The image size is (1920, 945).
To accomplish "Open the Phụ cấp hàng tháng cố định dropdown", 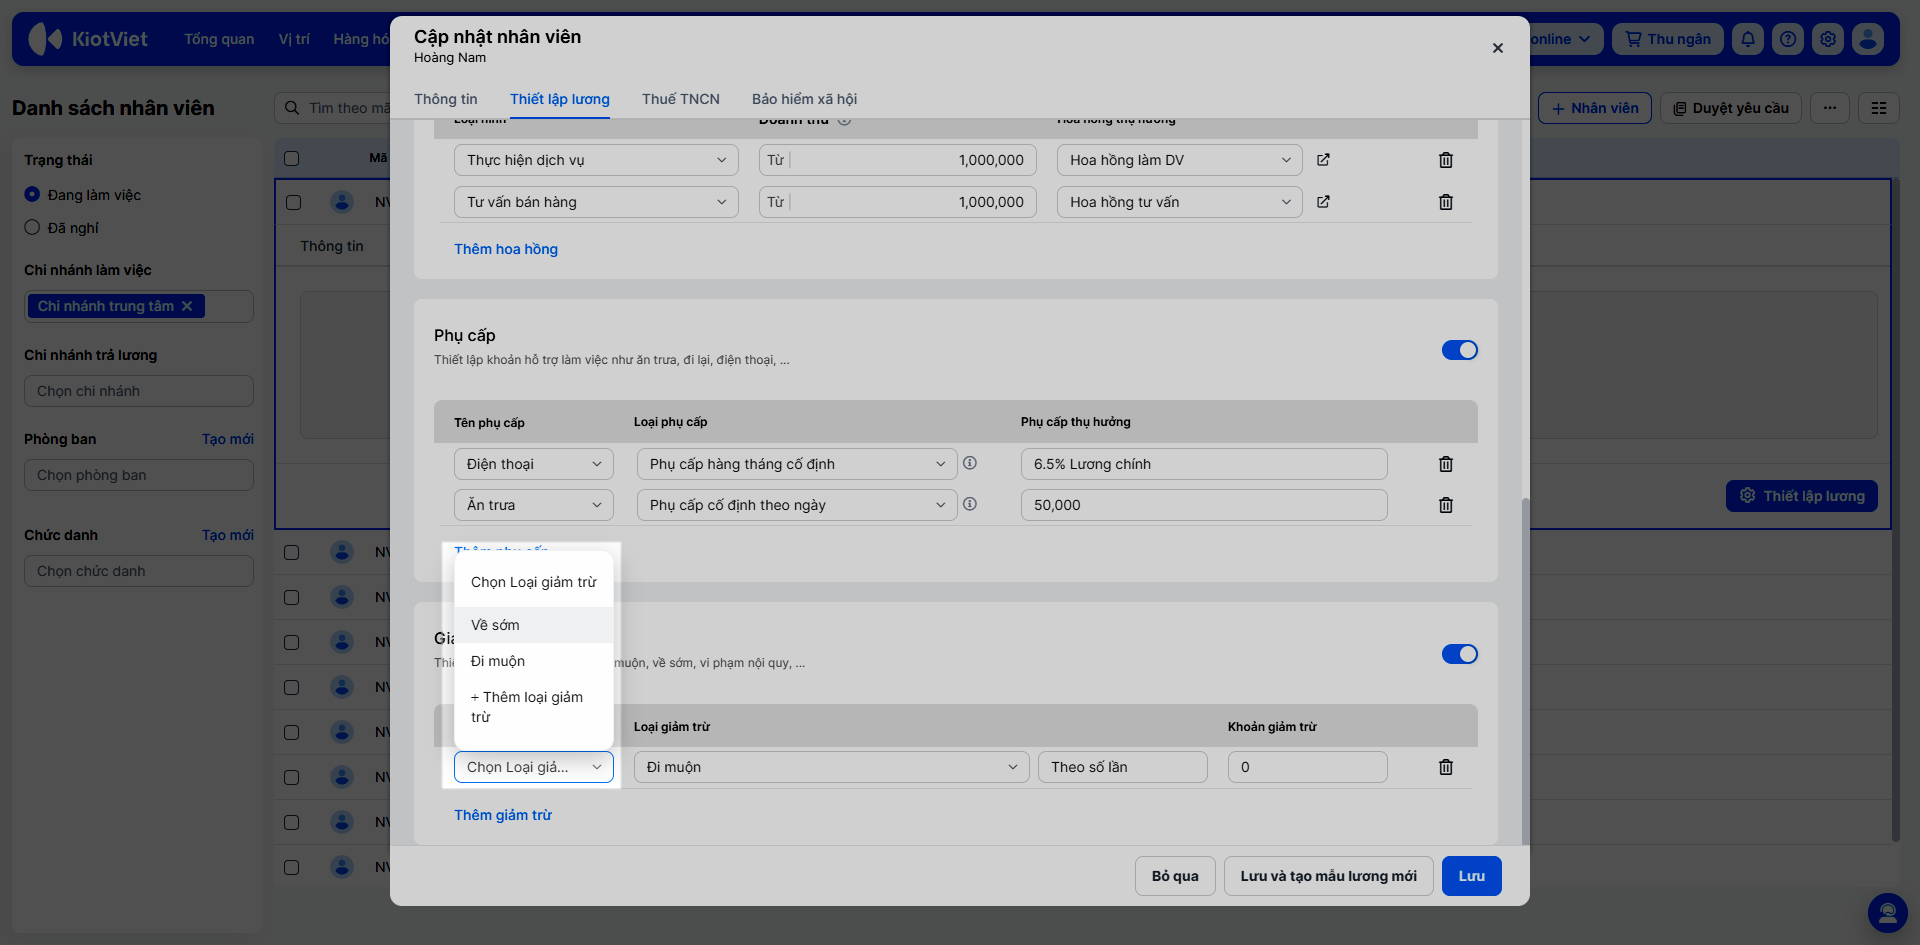I will (x=797, y=464).
